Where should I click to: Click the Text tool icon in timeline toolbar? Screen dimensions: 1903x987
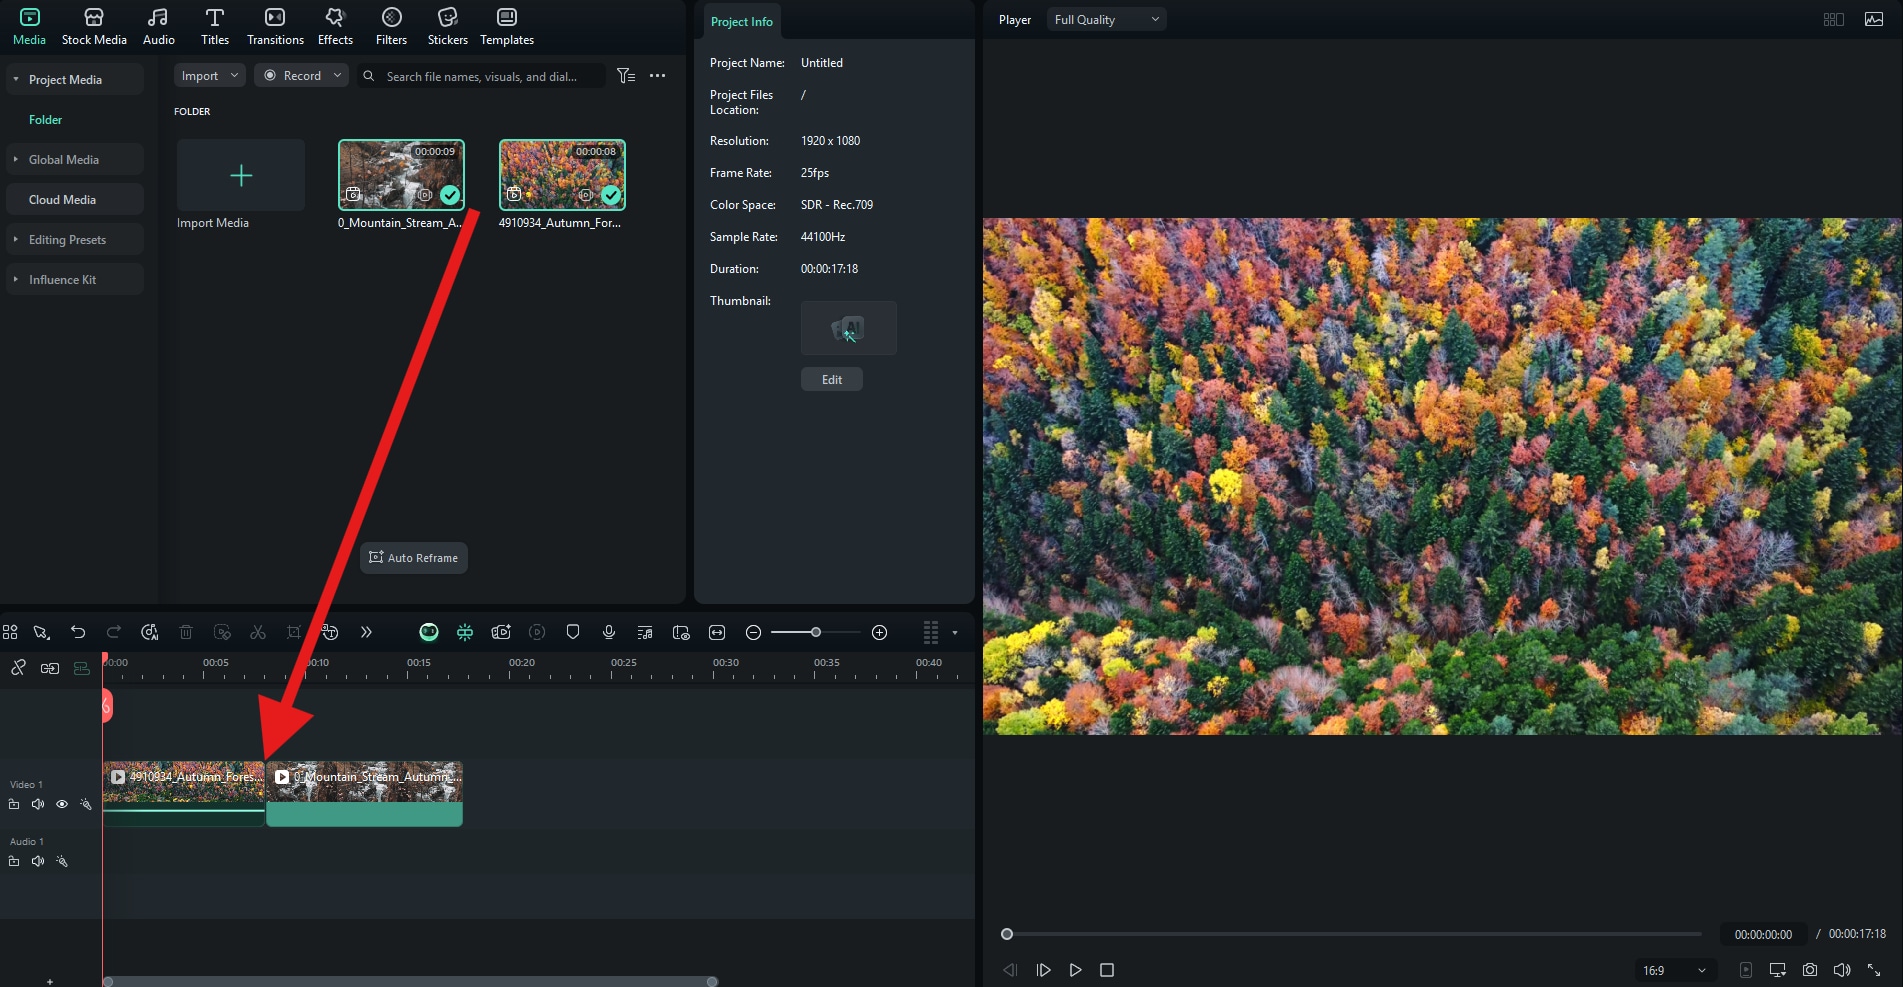click(x=330, y=632)
